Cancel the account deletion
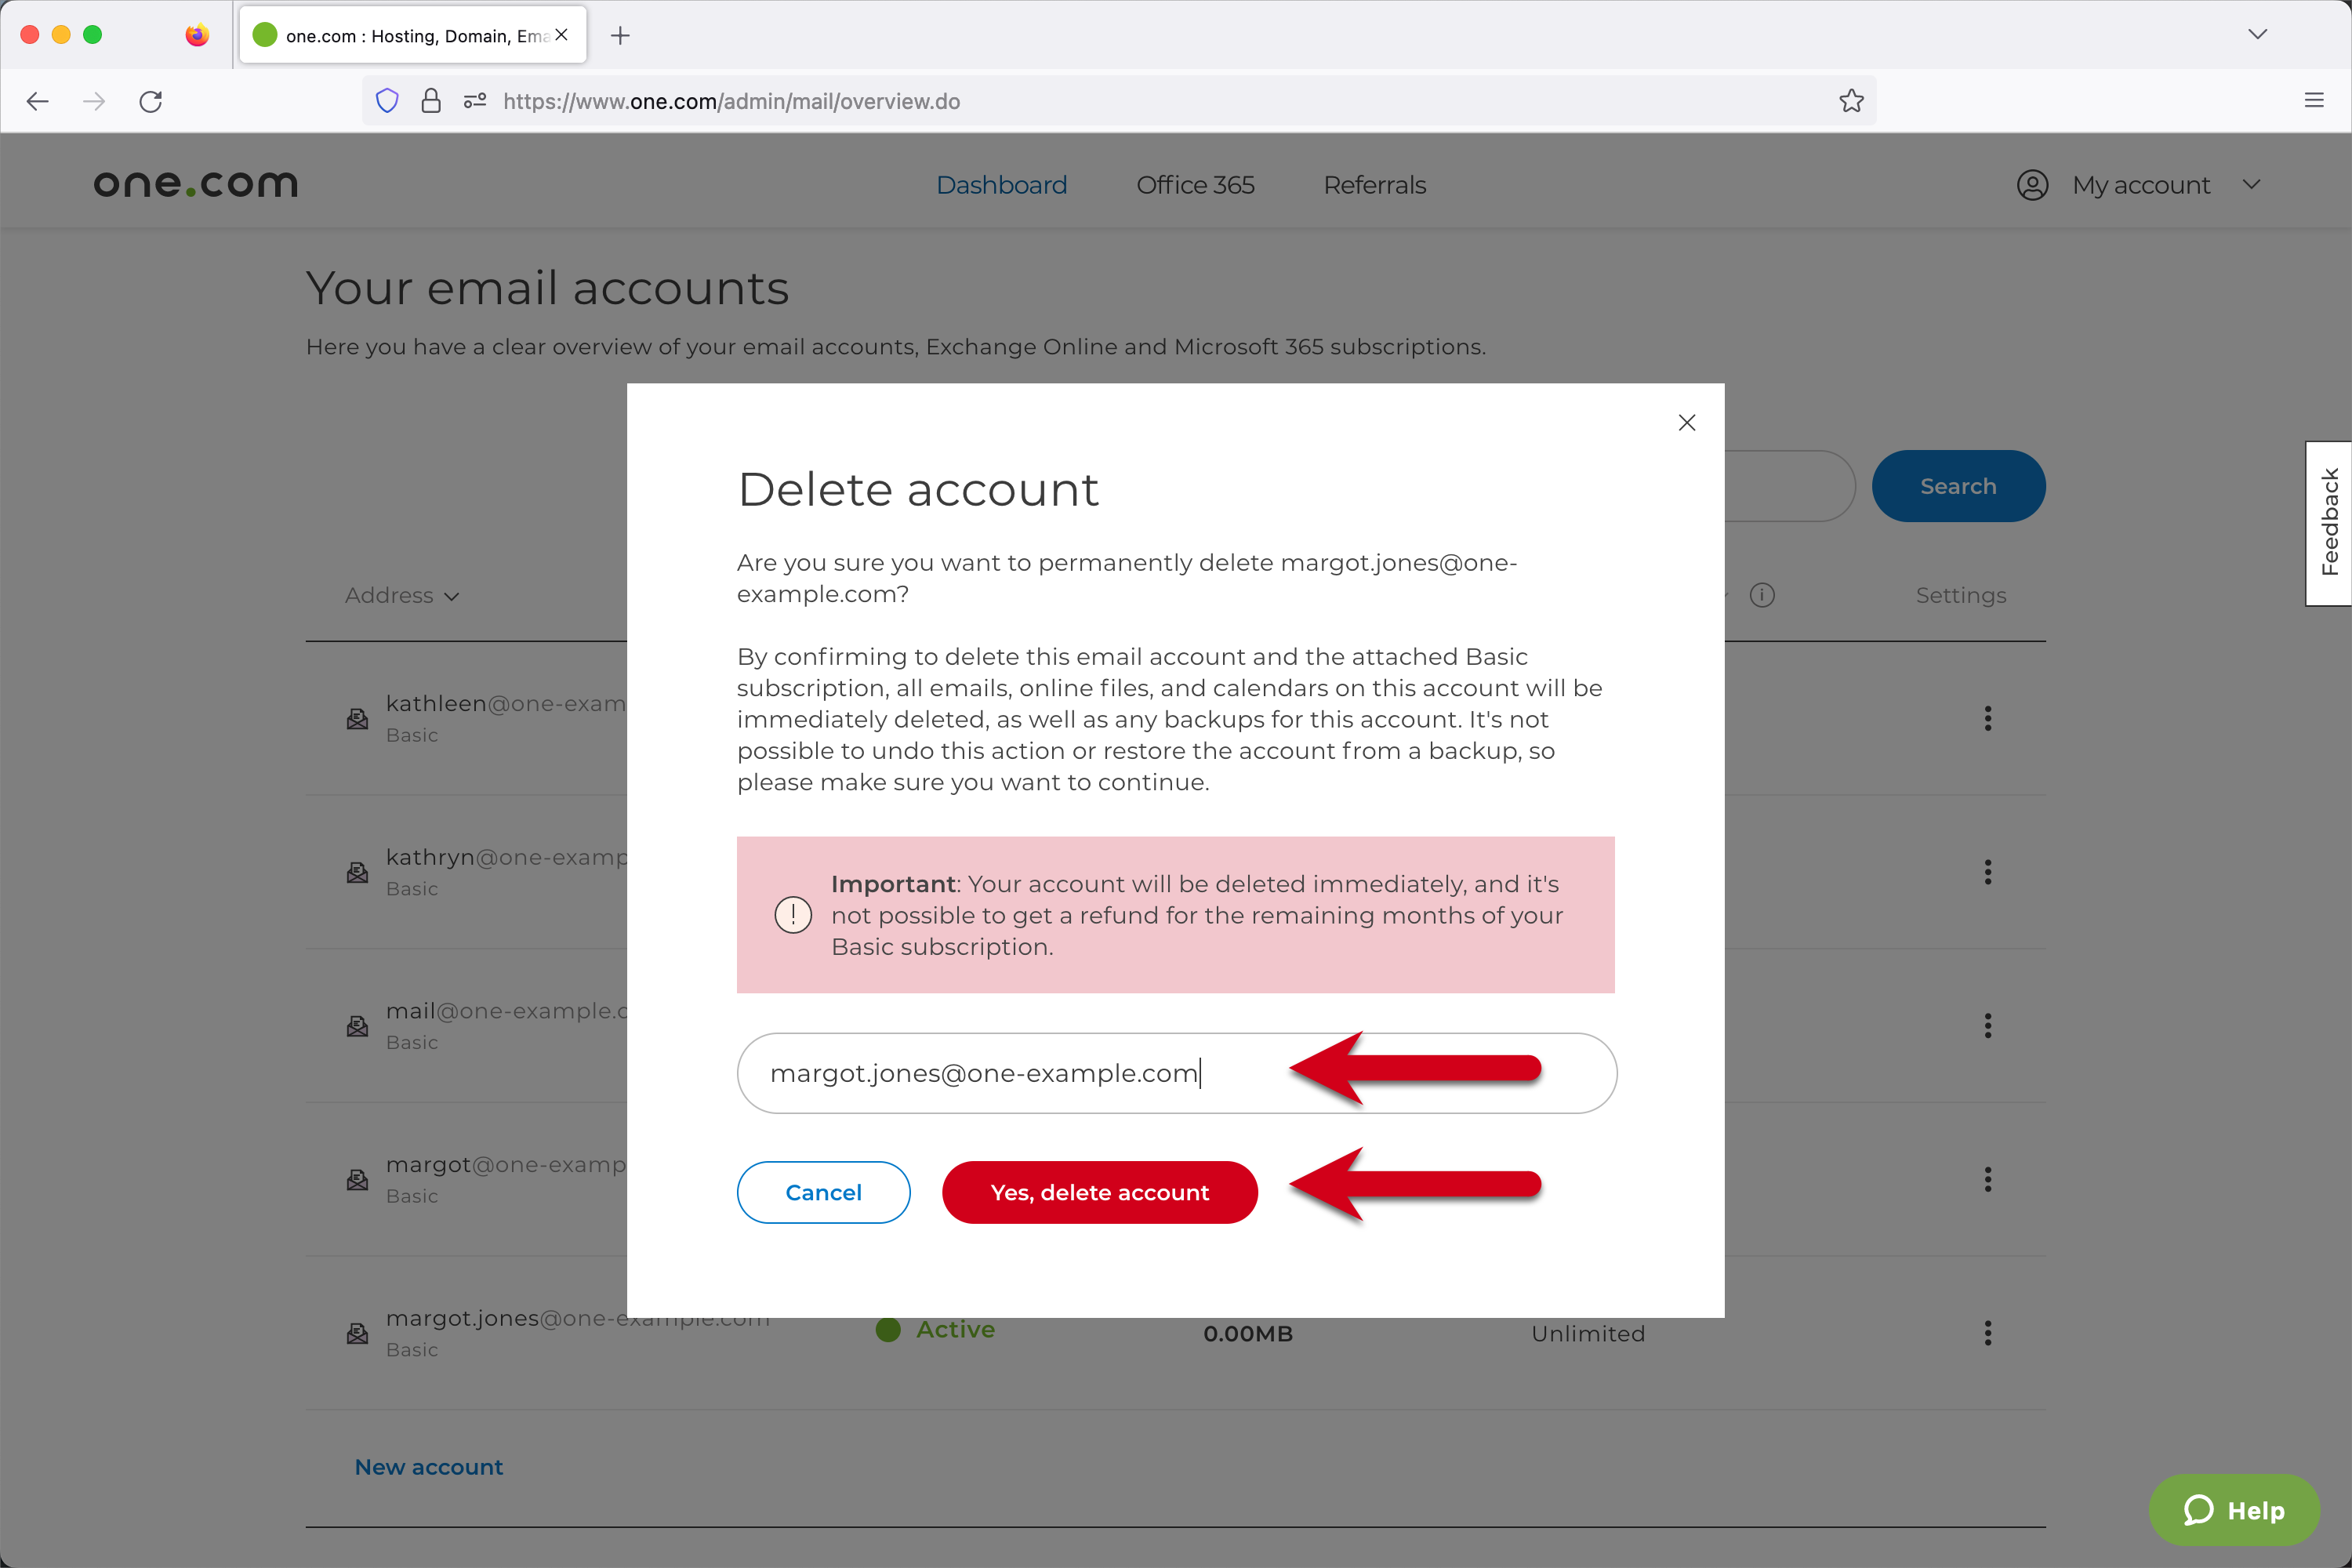 point(823,1192)
